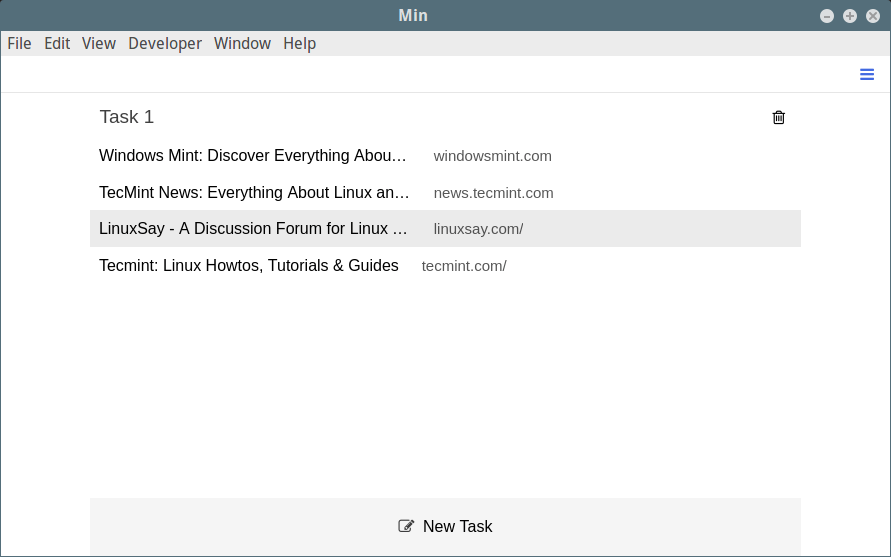Open the Edit menu
This screenshot has height=557, width=891.
click(57, 43)
